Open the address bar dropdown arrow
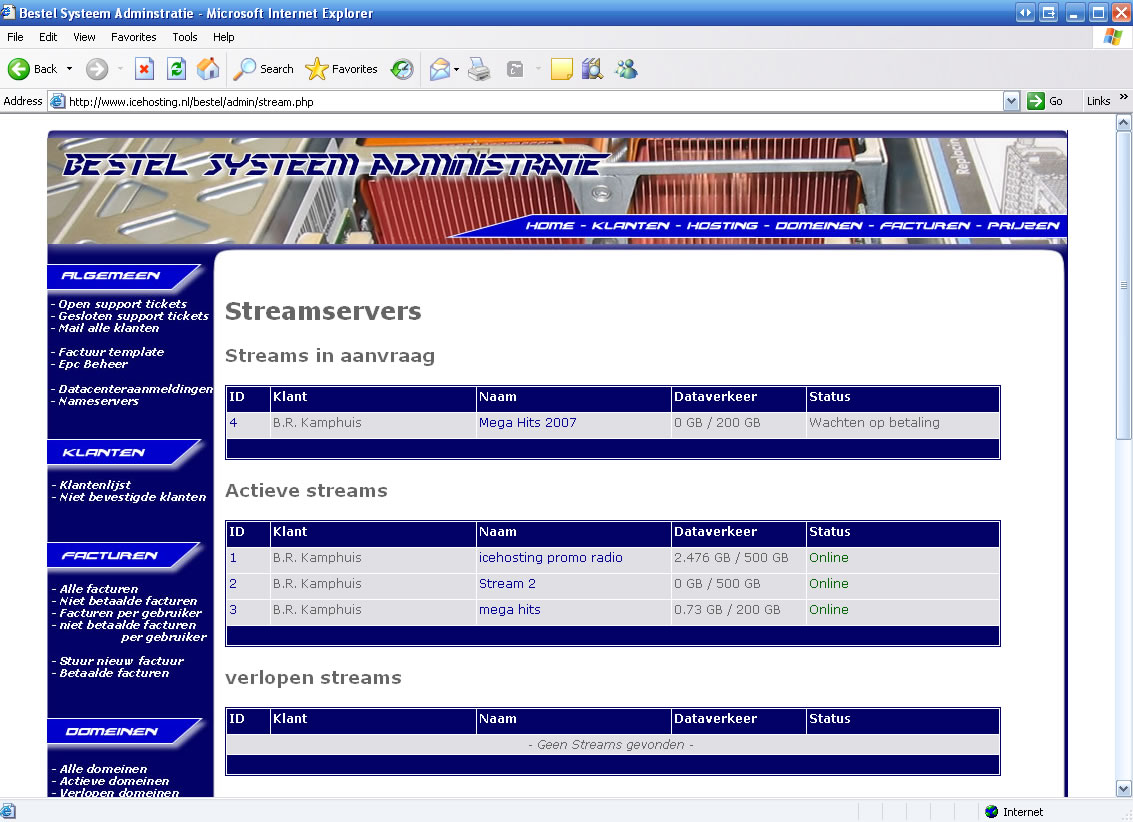The height and width of the screenshot is (822, 1133). (1011, 101)
